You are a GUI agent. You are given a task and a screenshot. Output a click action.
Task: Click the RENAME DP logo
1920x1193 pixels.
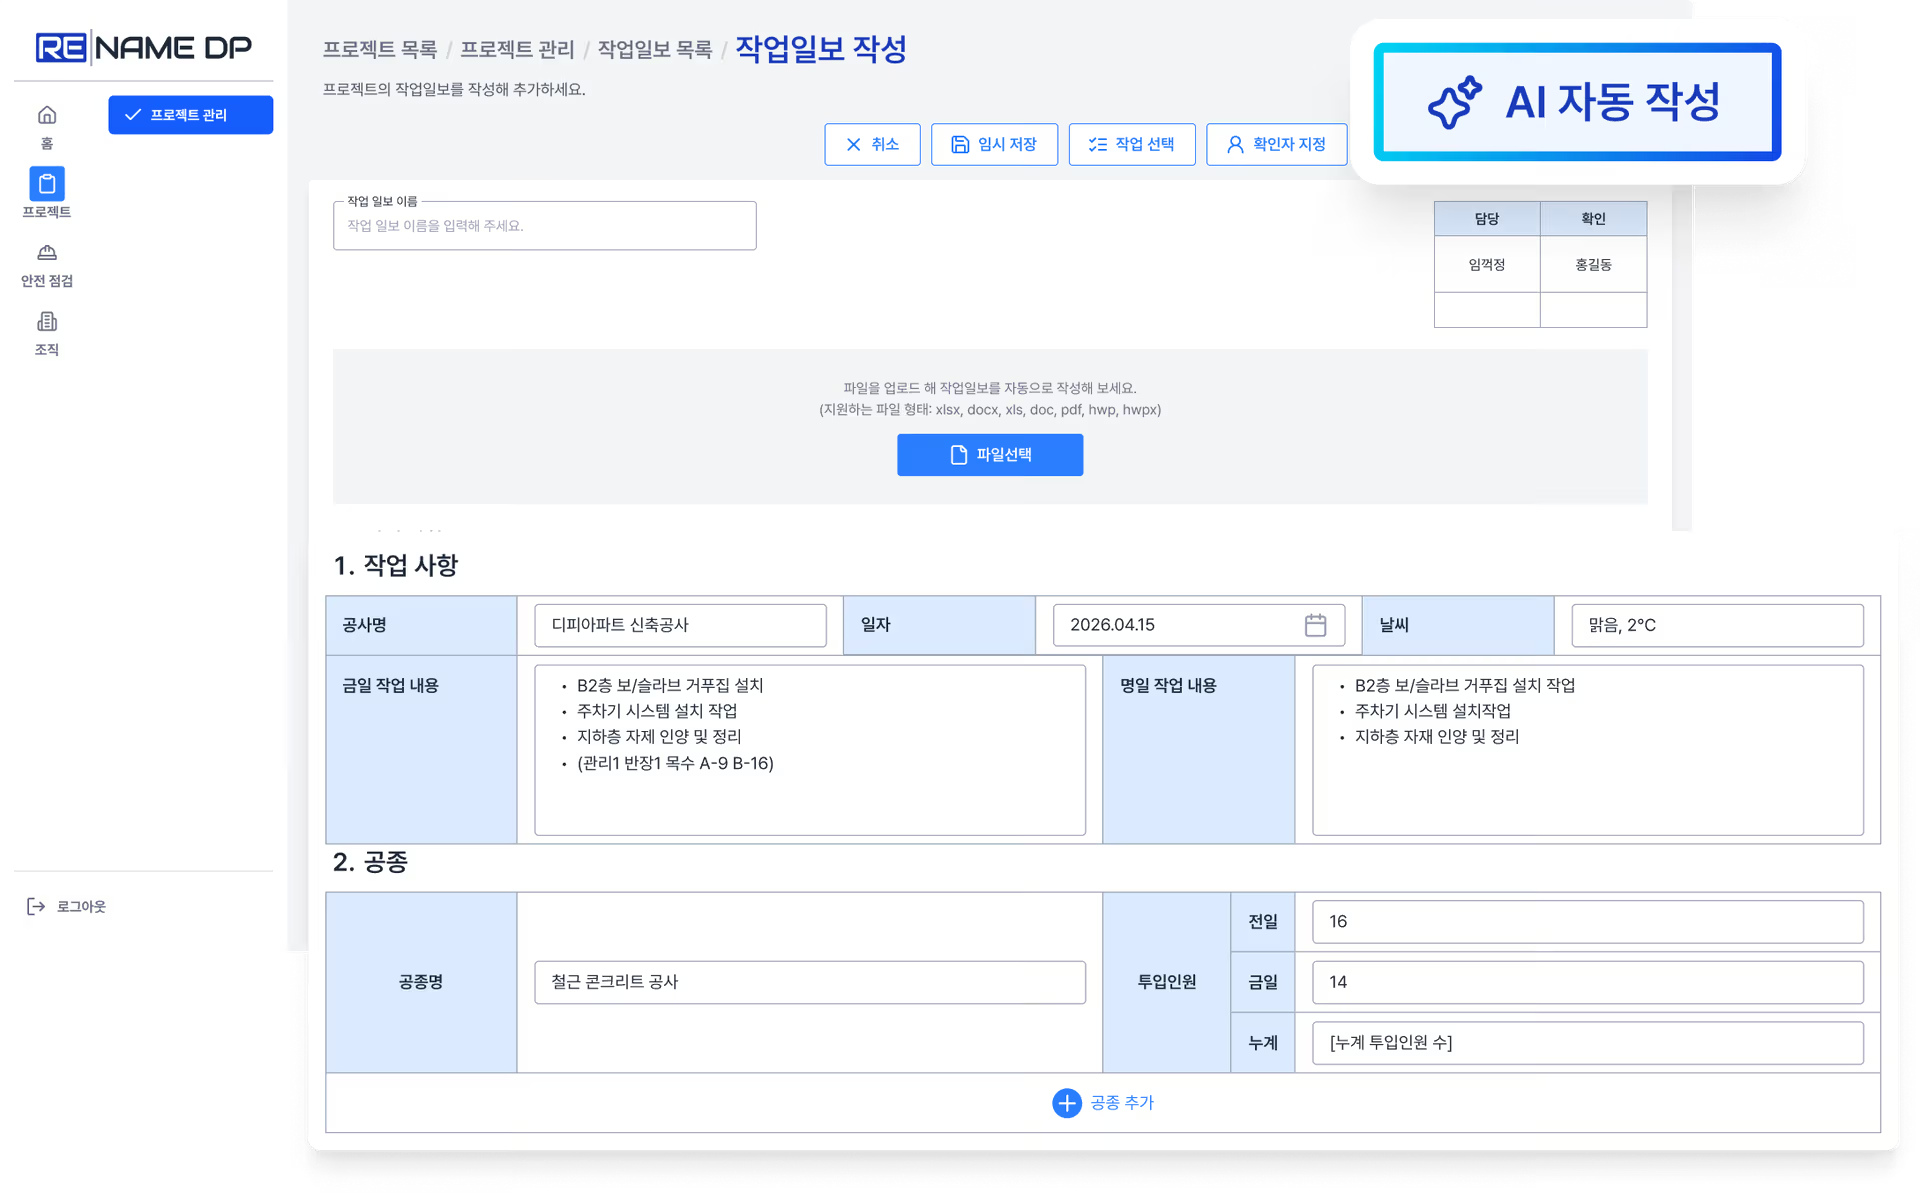[143, 47]
